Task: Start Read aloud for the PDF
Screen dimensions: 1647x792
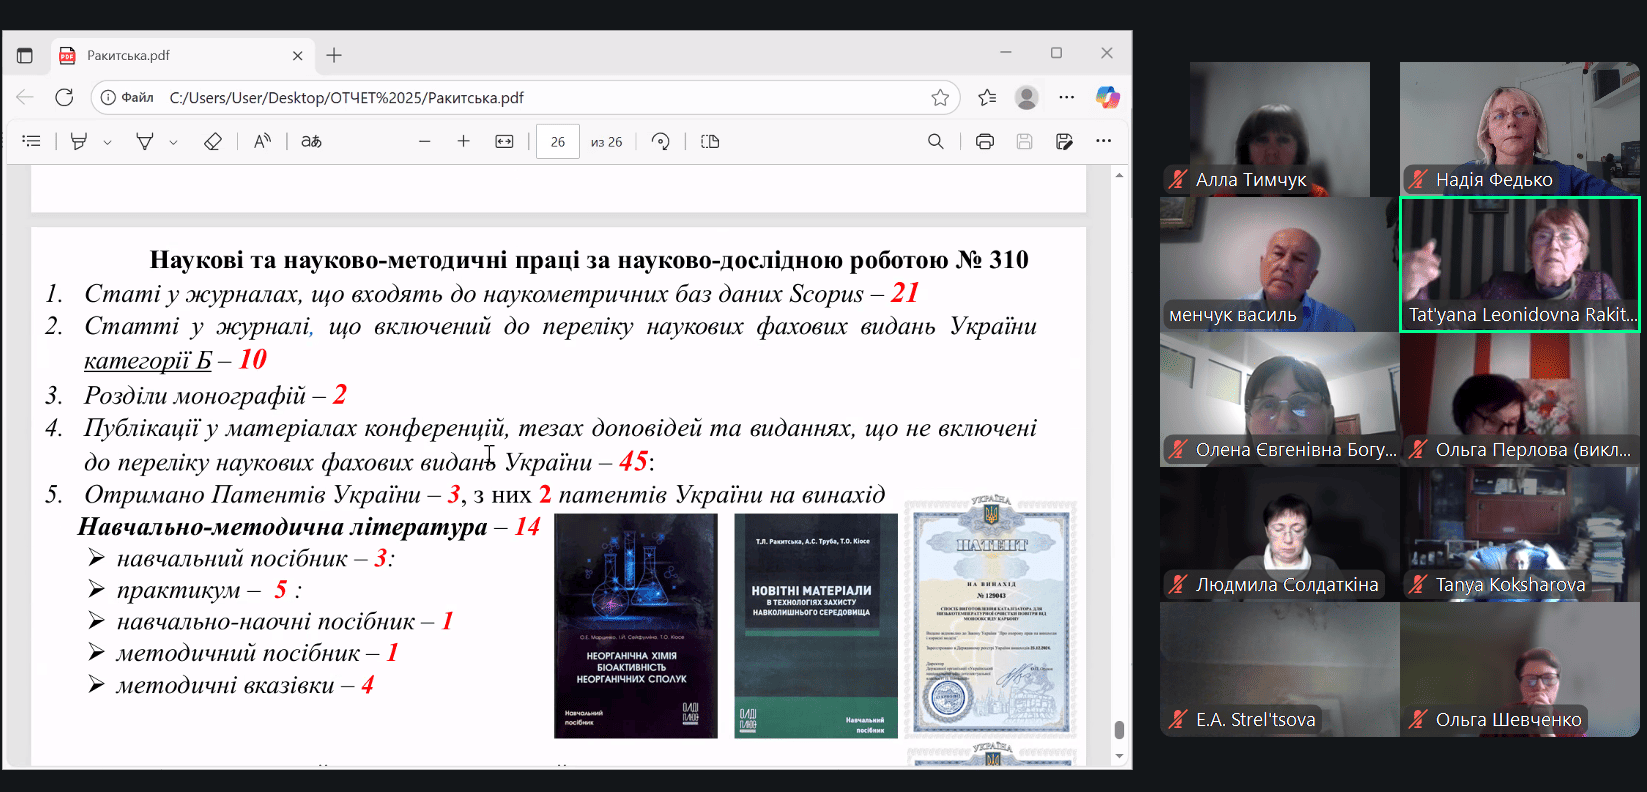Action: tap(262, 141)
